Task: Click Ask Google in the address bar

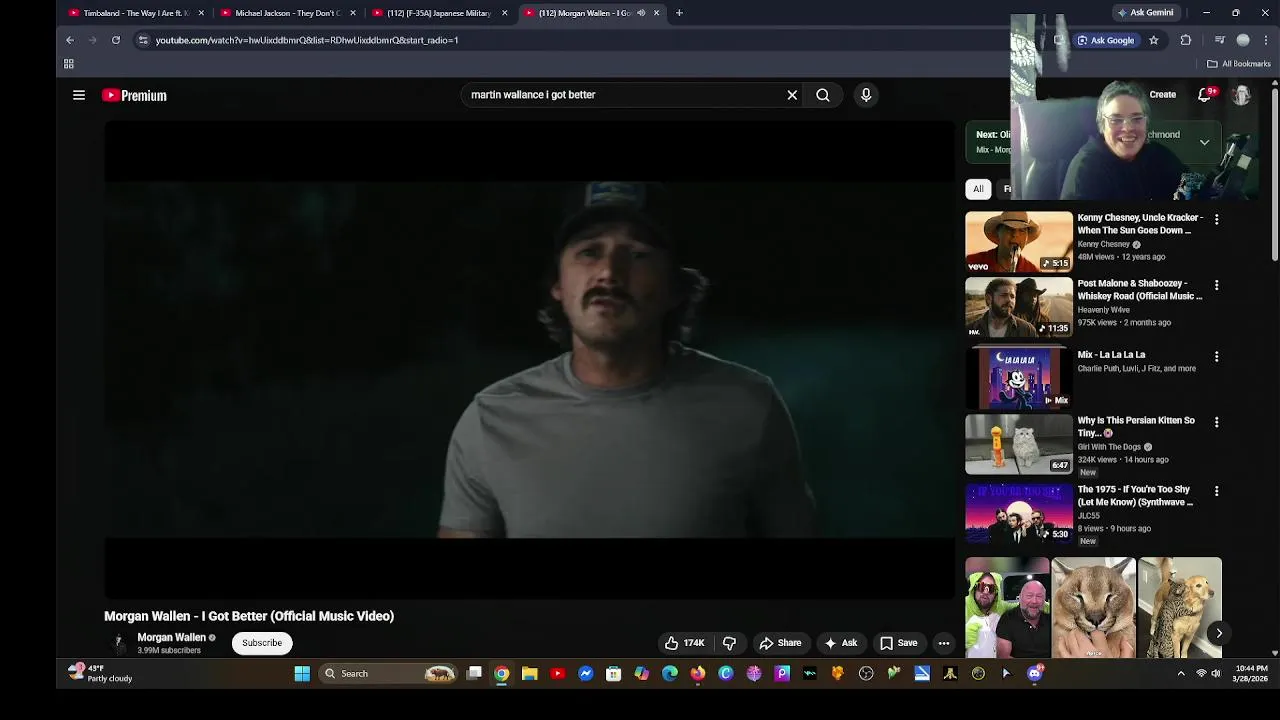Action: 1105,40
